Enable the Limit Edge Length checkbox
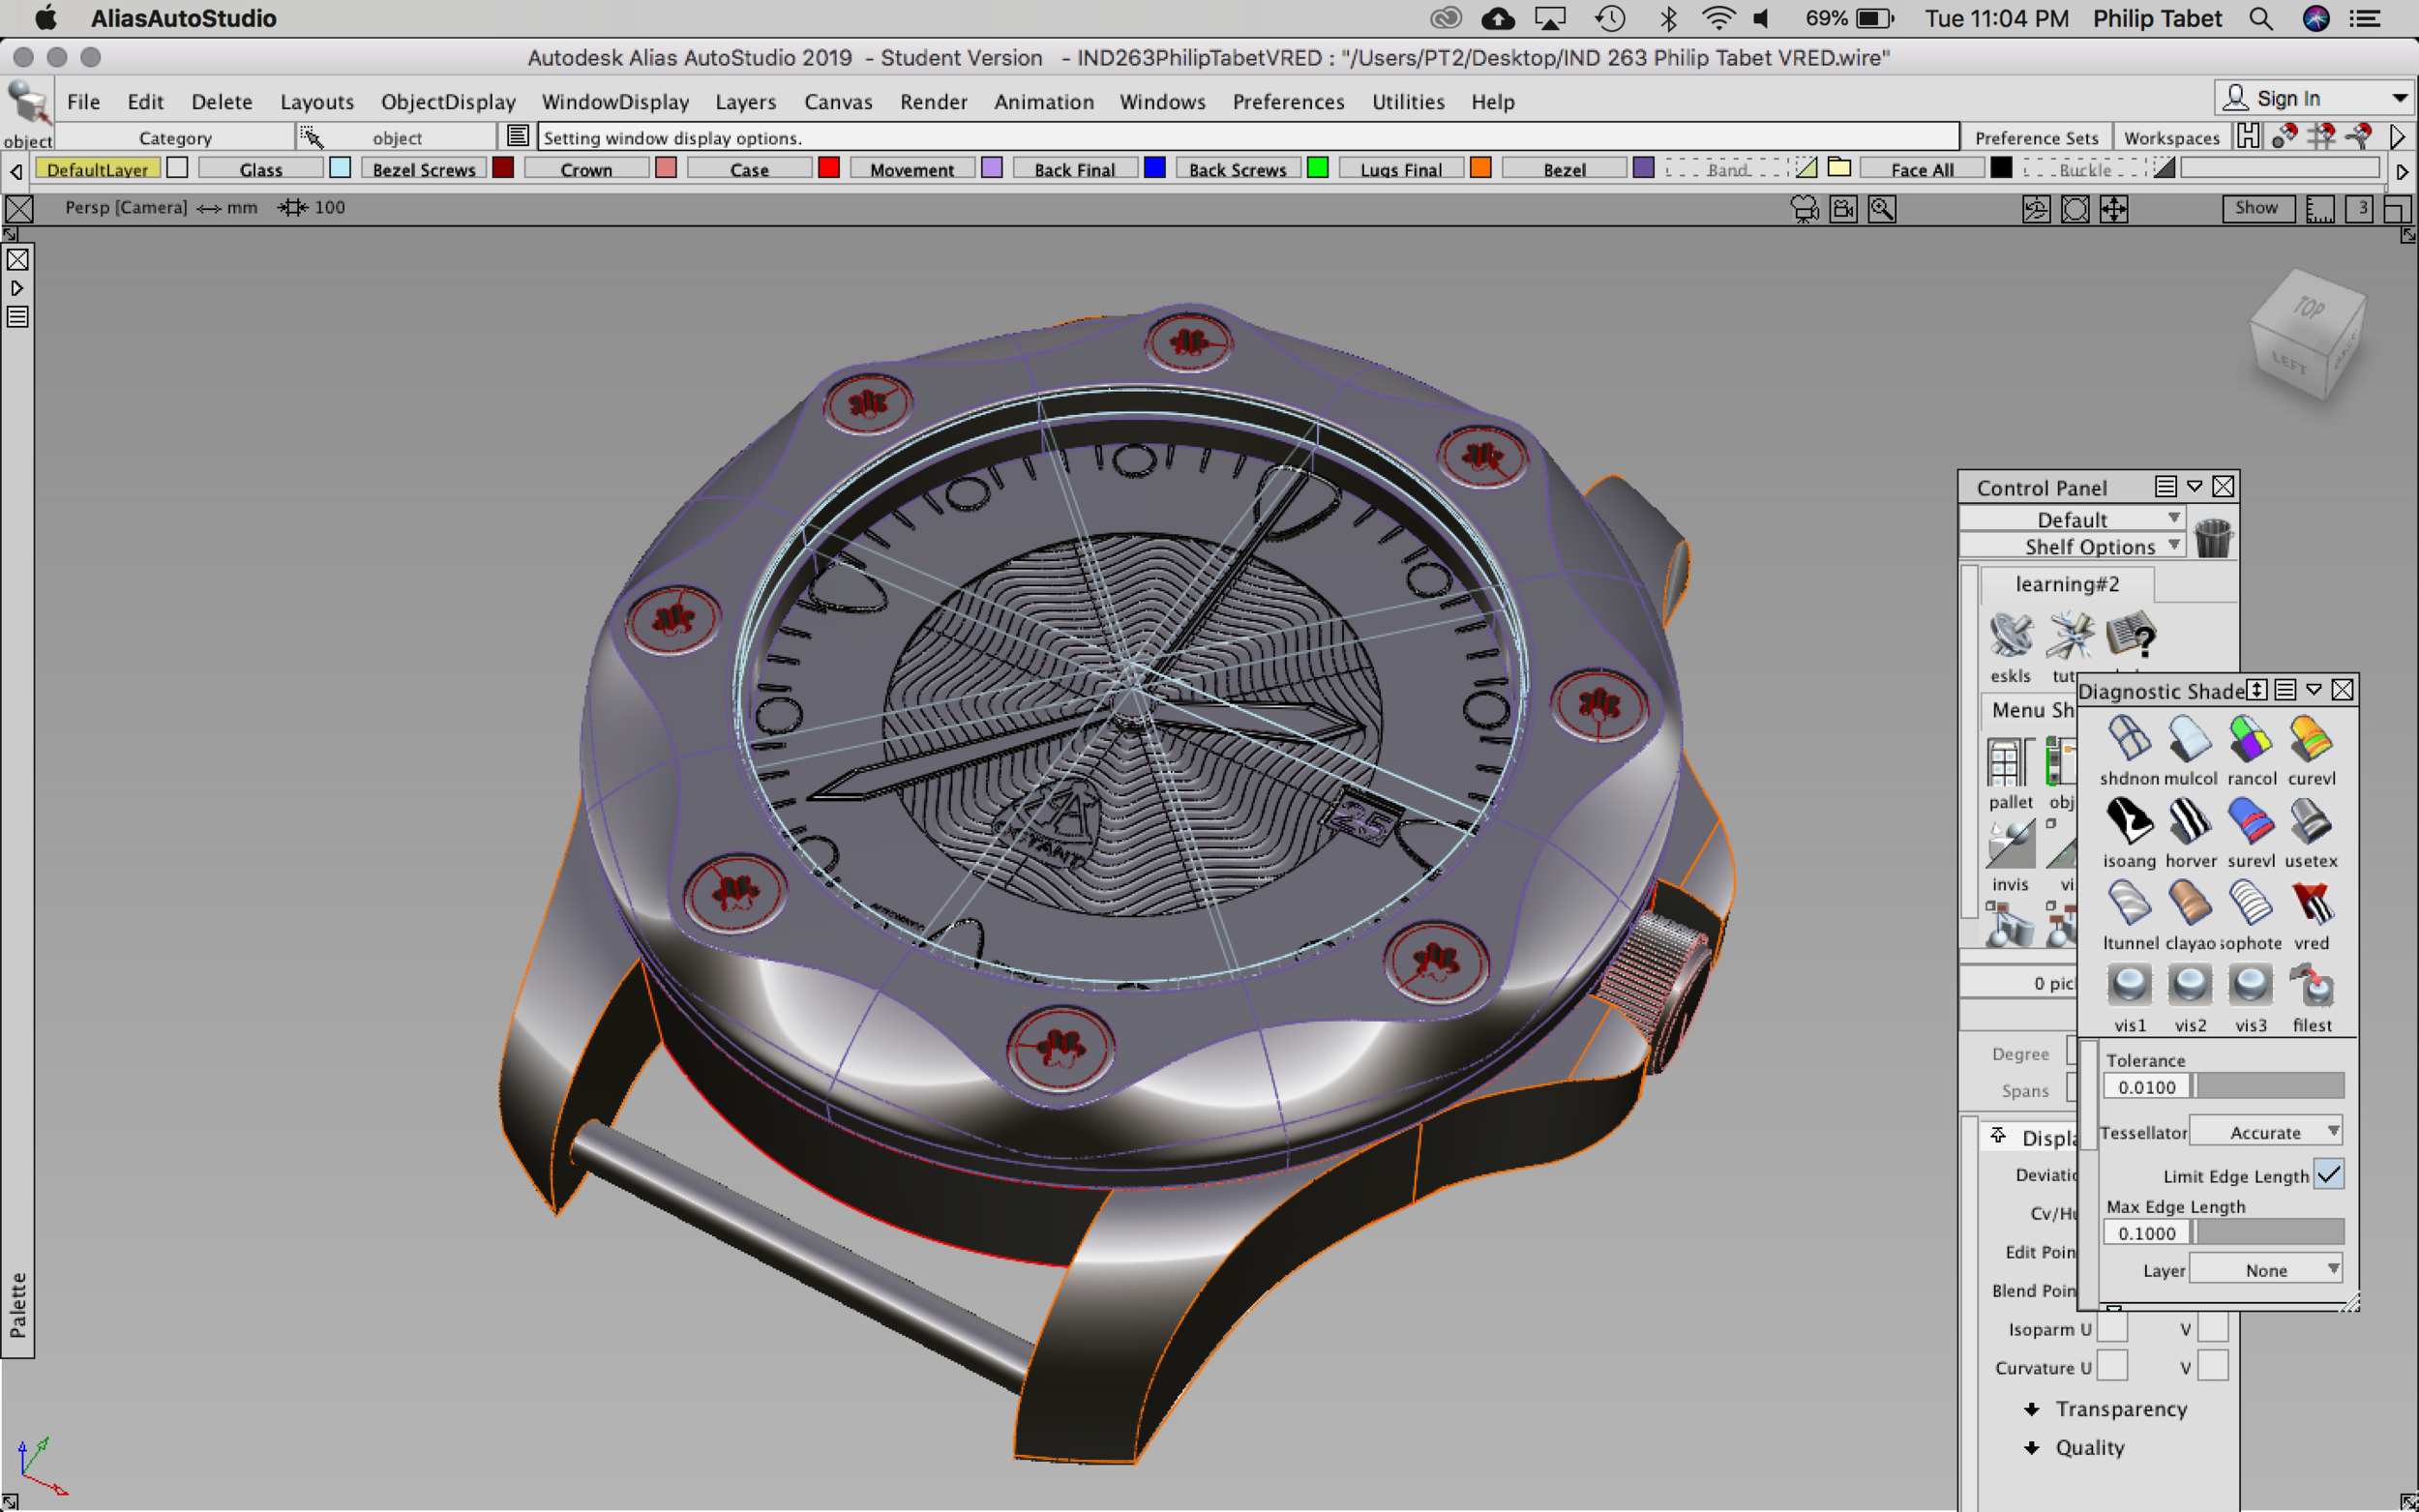The image size is (2419, 1512). click(2330, 1174)
